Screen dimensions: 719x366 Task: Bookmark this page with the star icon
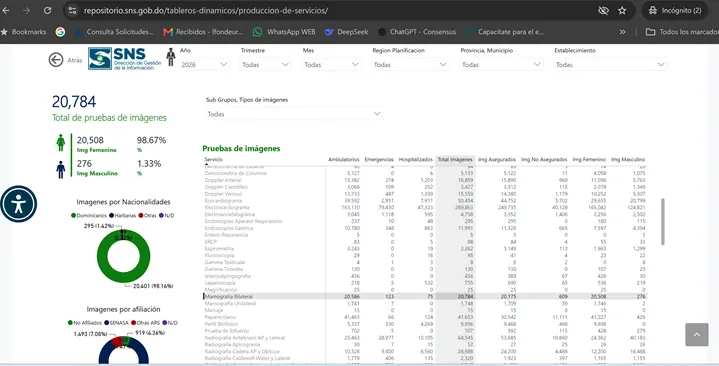tap(622, 11)
